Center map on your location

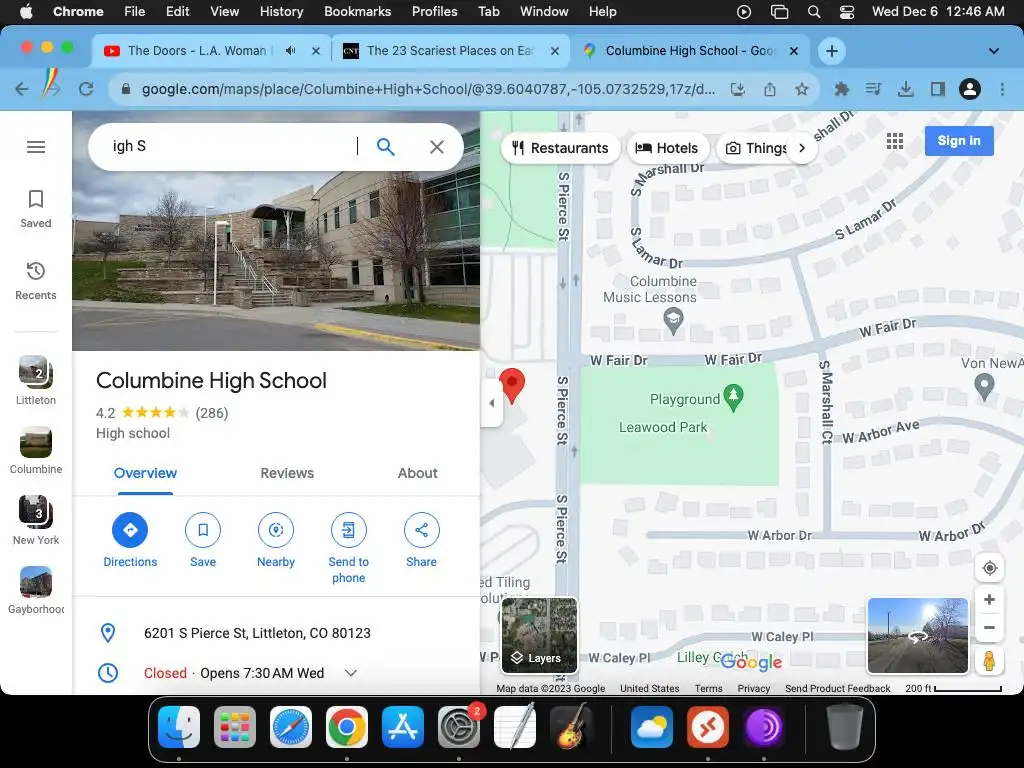[989, 568]
